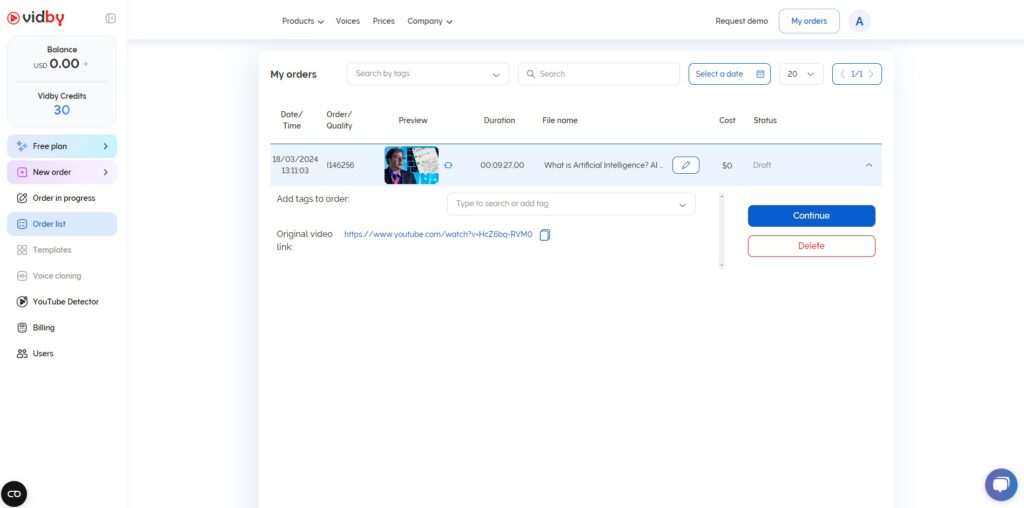The image size is (1024, 508).
Task: Copy the original video link
Action: tap(545, 235)
